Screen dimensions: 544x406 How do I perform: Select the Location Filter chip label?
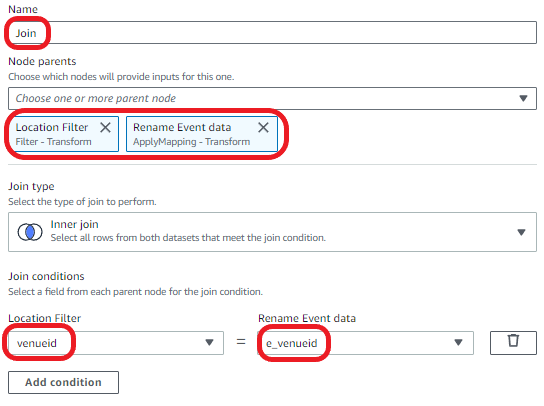(52, 127)
